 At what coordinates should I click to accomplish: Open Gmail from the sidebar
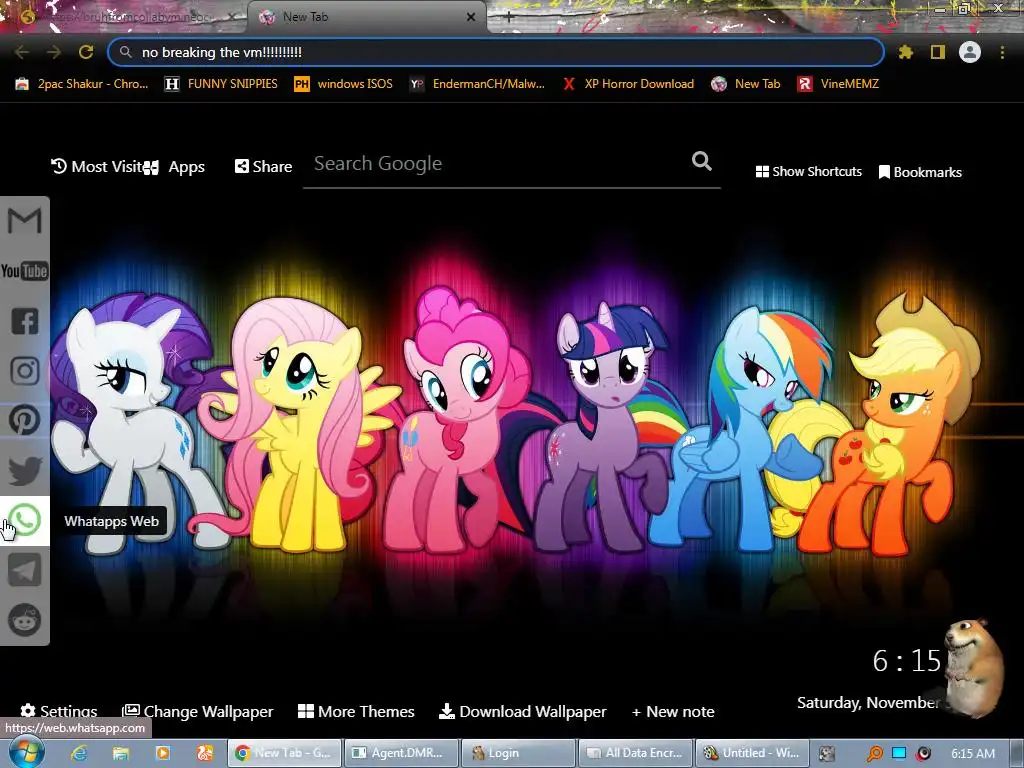click(25, 221)
